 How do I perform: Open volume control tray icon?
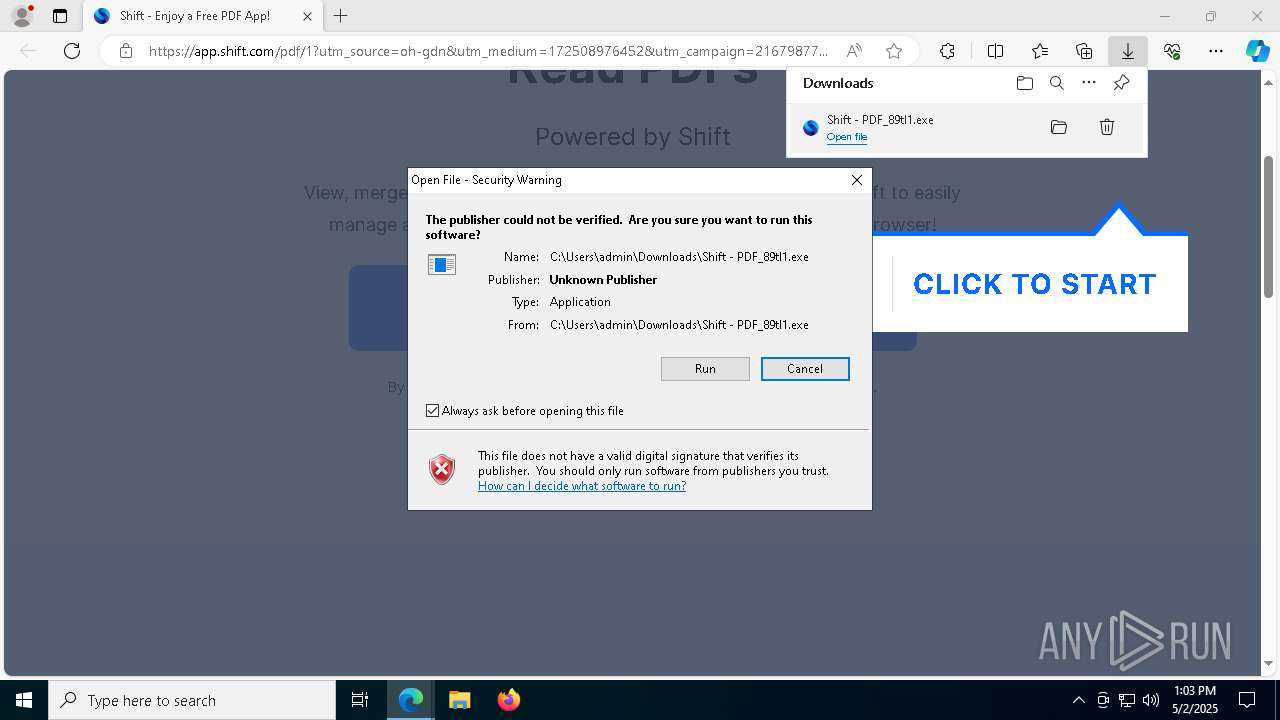point(1150,700)
